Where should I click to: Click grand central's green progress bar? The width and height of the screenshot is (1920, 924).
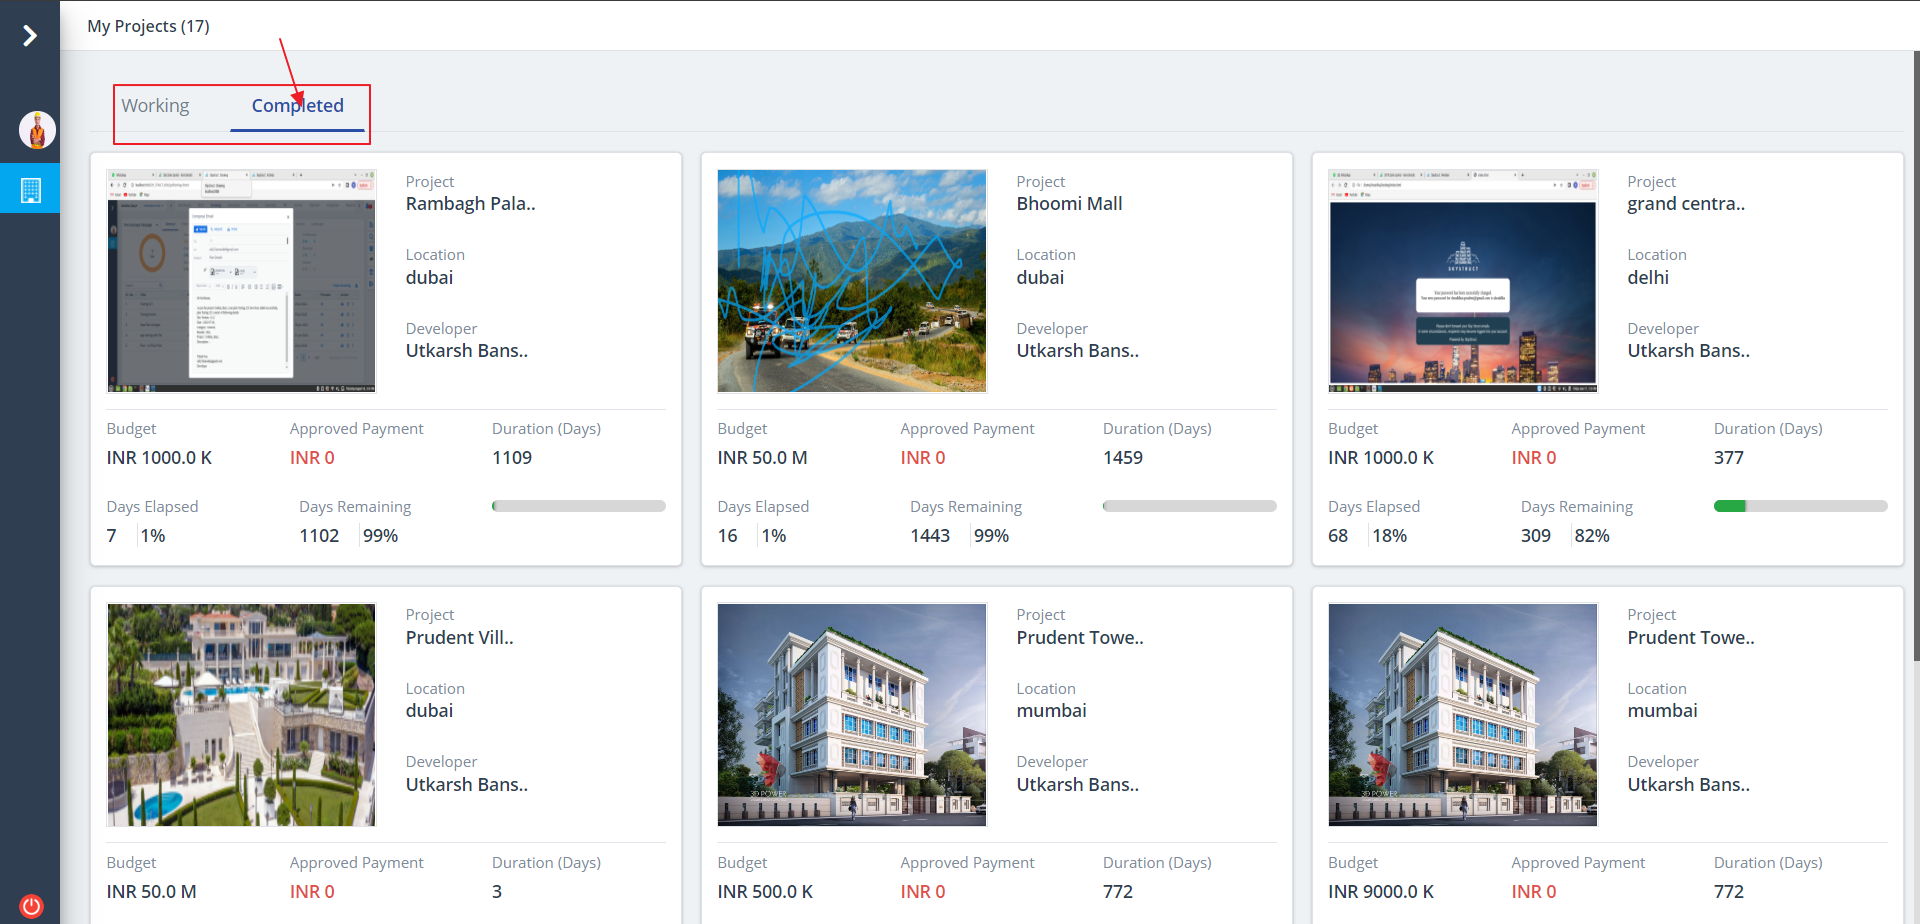tap(1800, 506)
